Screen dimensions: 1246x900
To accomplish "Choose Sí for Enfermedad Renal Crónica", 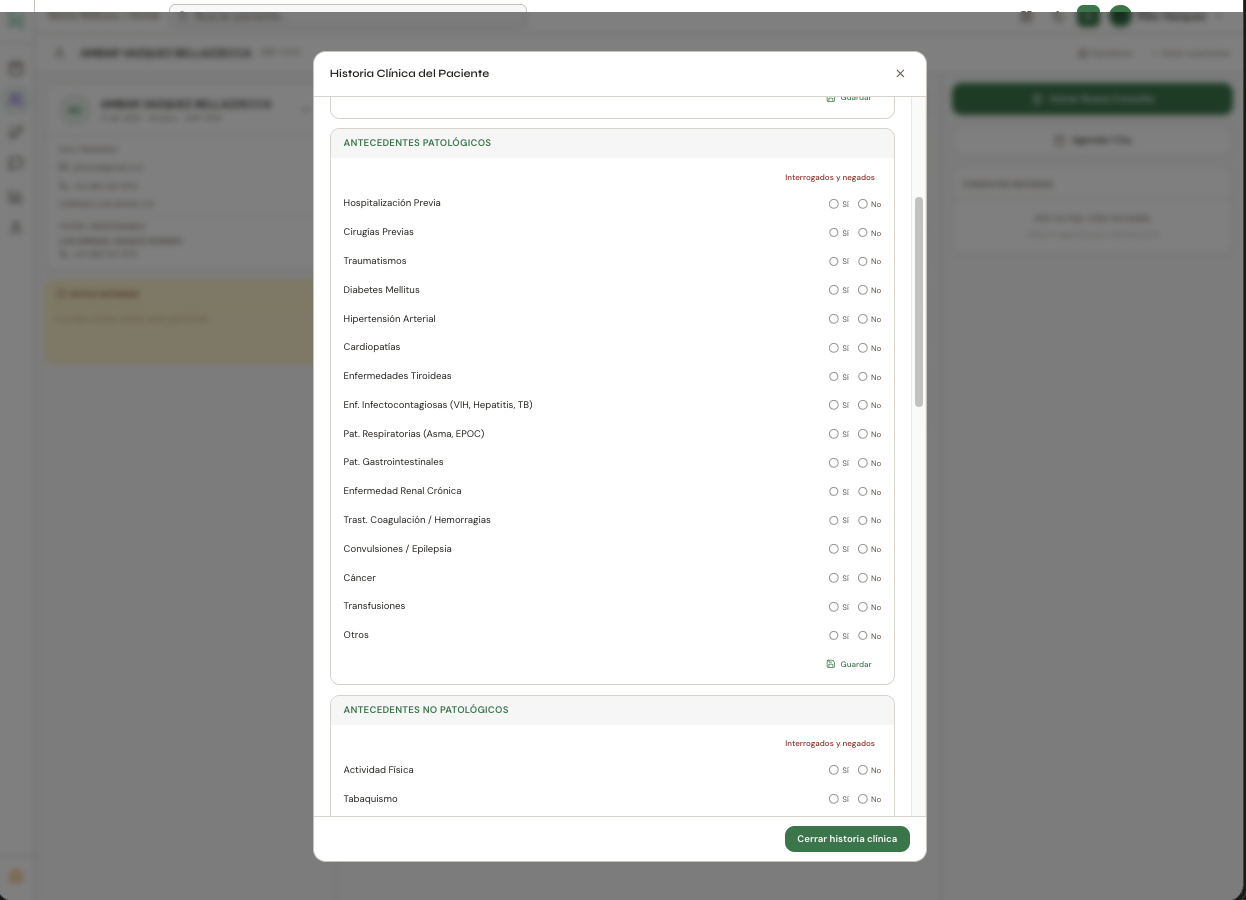I will 833,491.
